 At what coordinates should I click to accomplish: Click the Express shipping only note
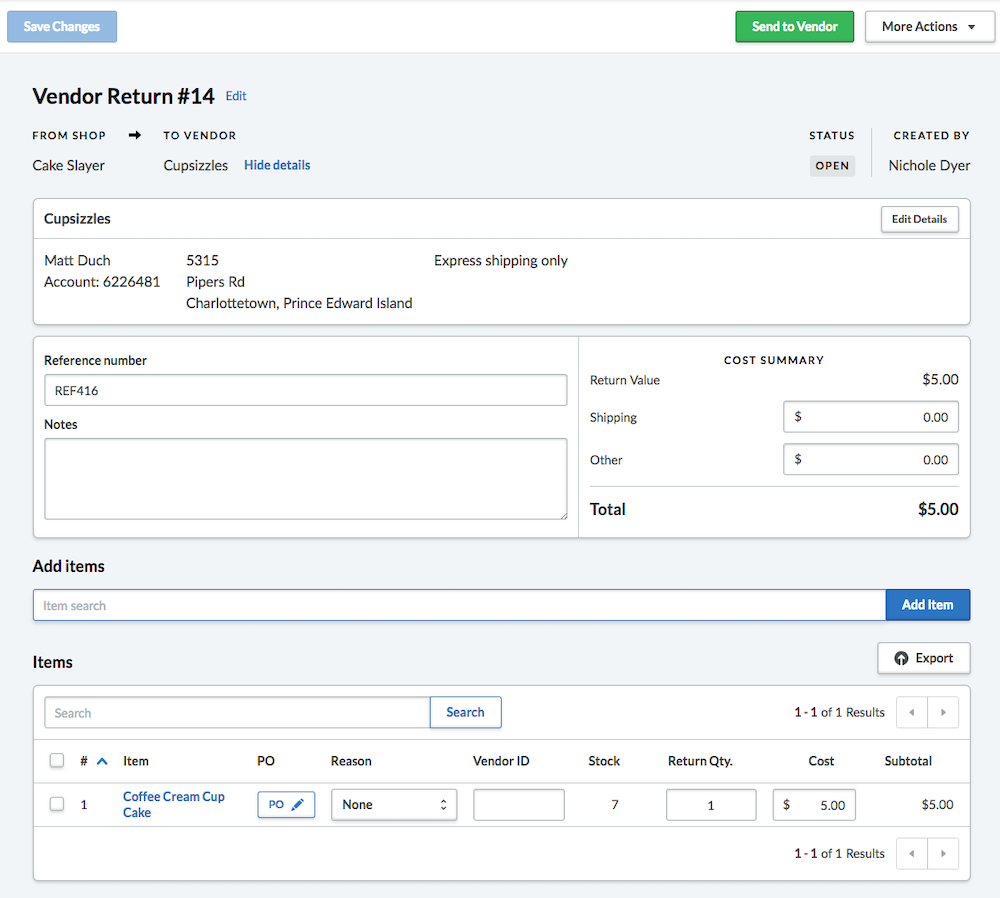coord(501,261)
